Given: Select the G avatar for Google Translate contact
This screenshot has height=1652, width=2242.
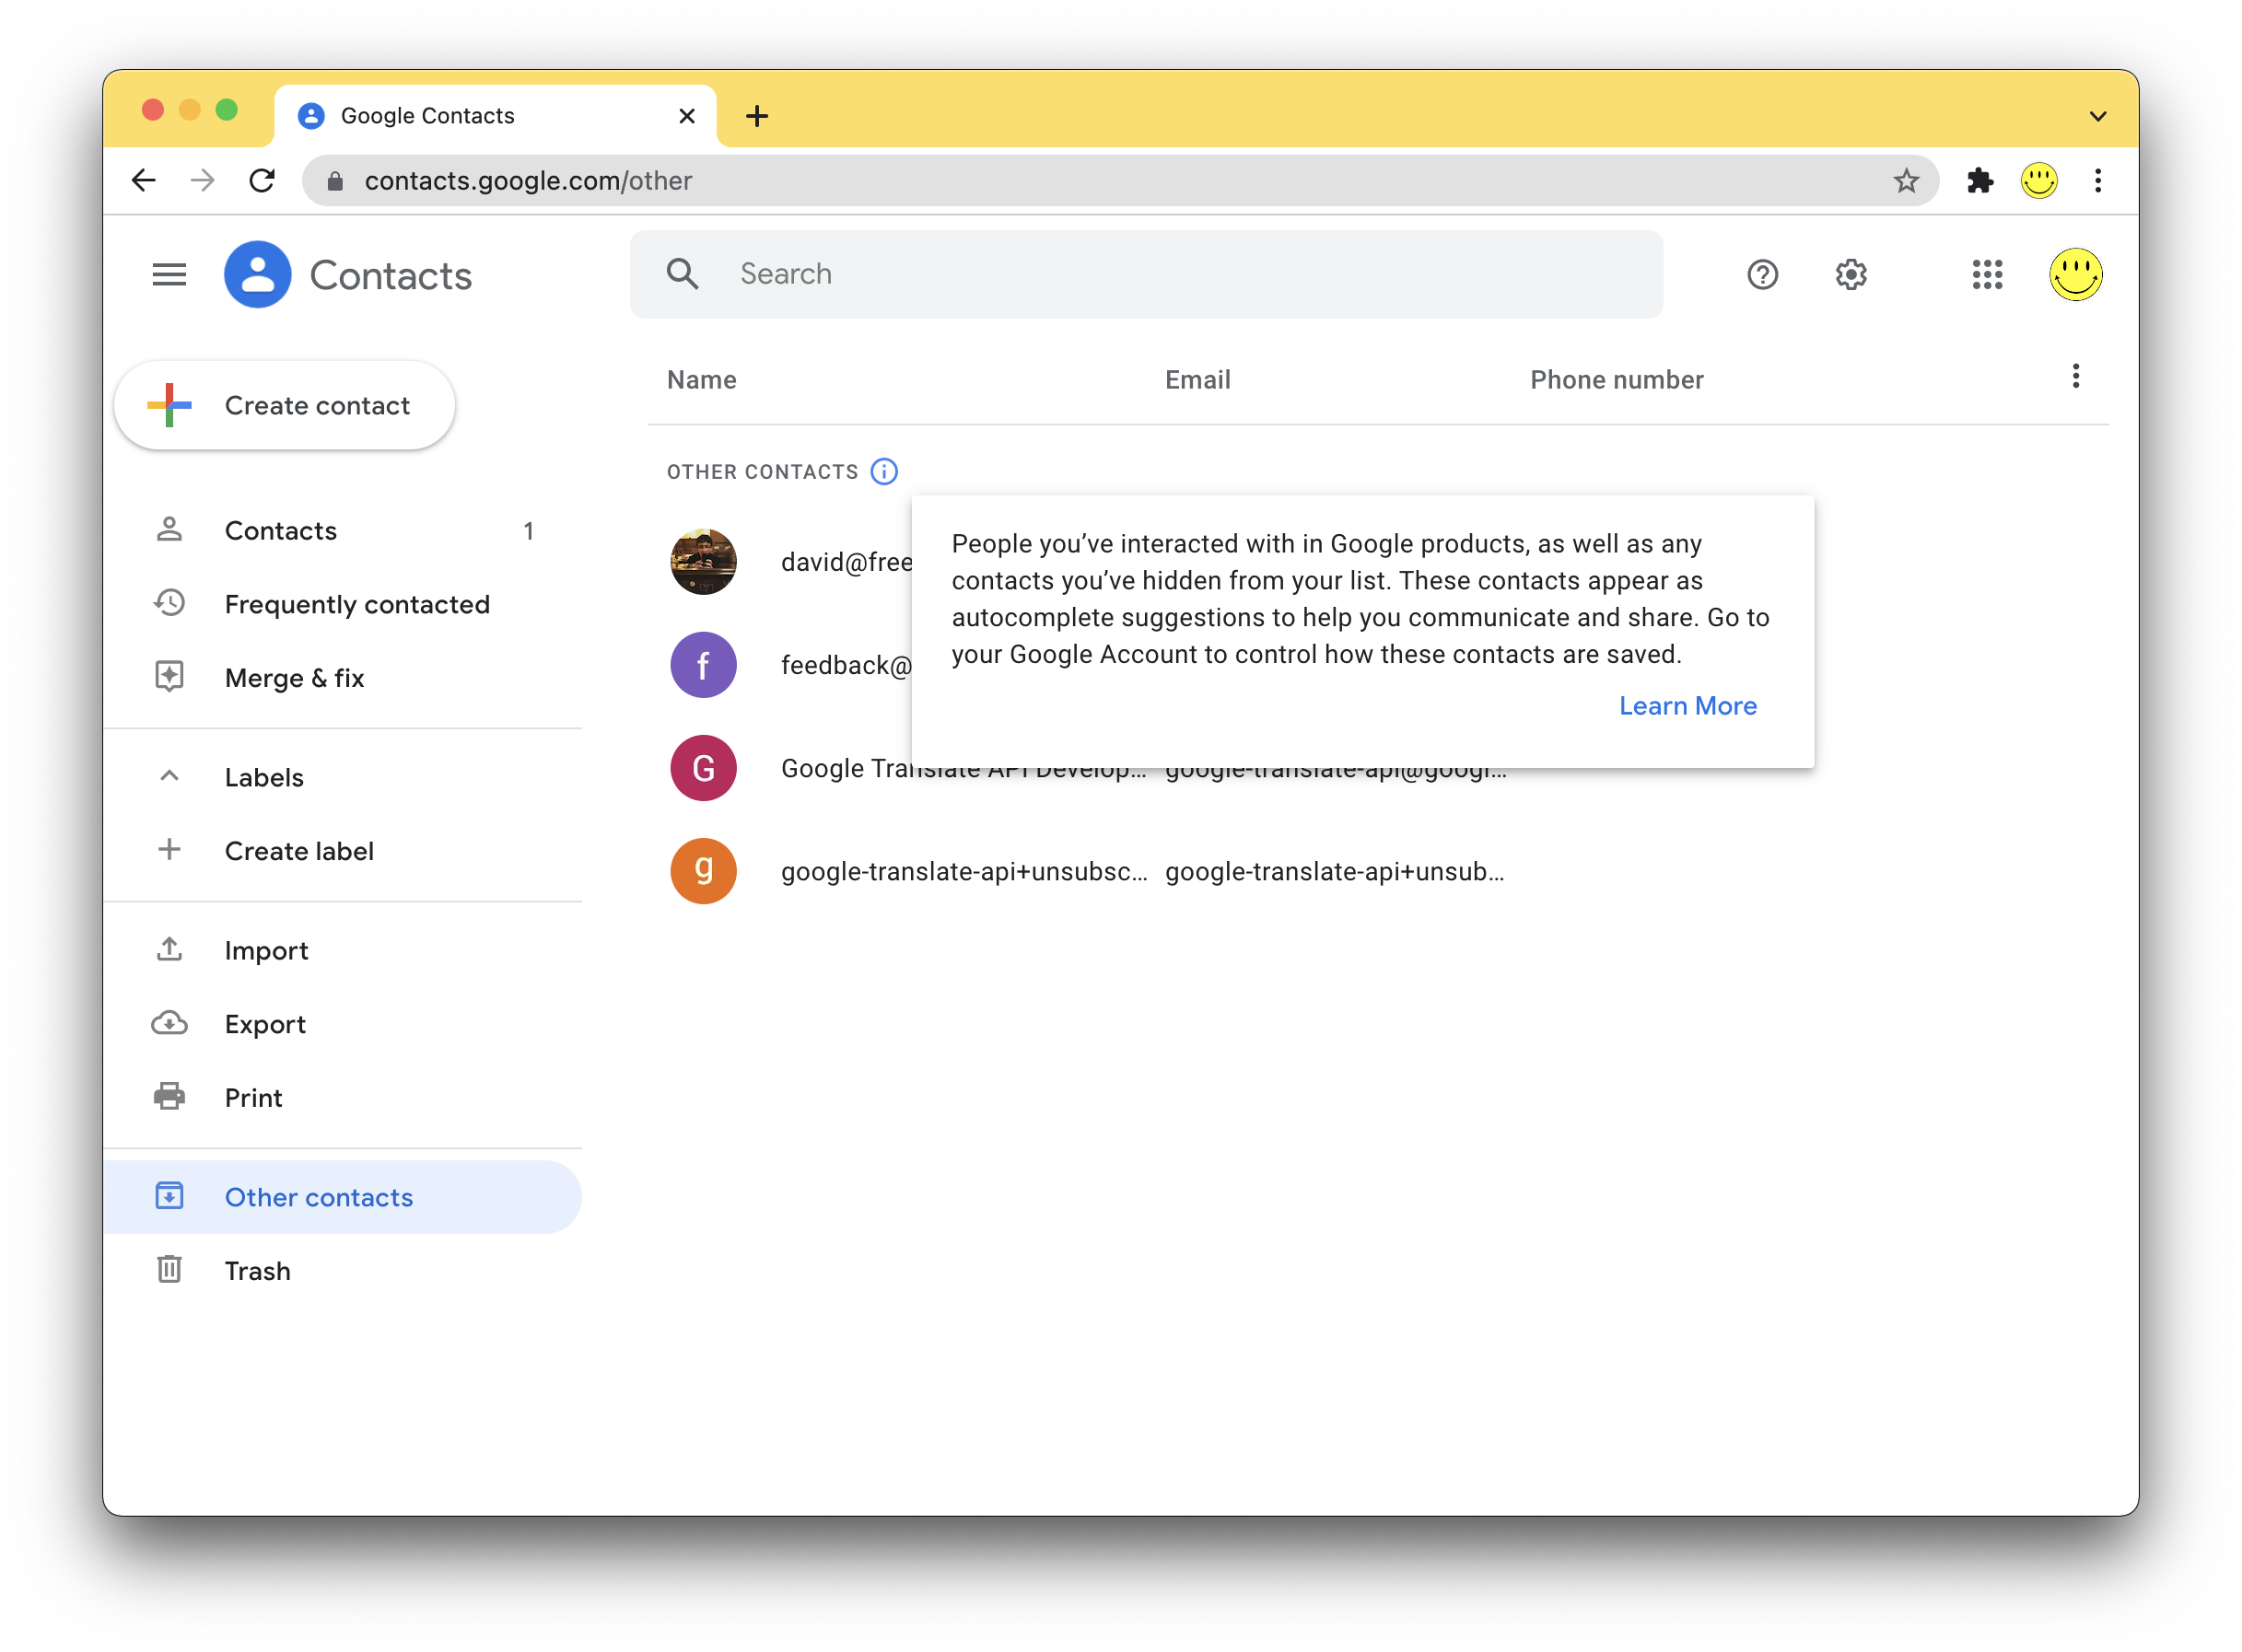Looking at the screenshot, I should 703,767.
